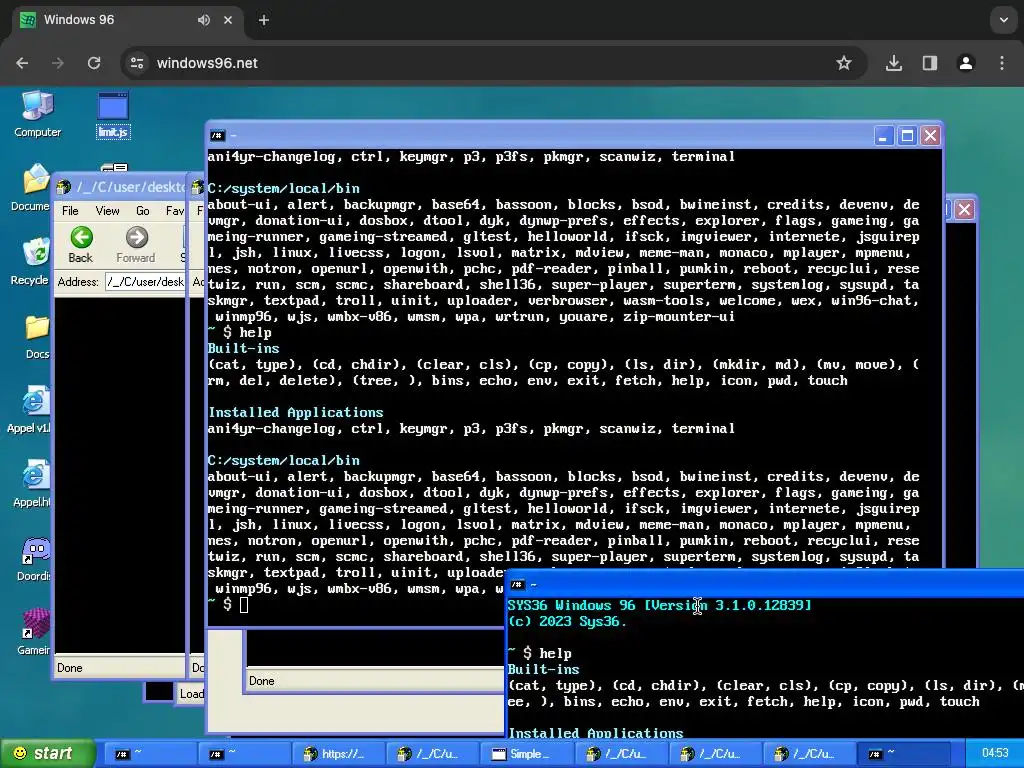Open the Chrome three-dot menu
The height and width of the screenshot is (768, 1024).
1002,63
